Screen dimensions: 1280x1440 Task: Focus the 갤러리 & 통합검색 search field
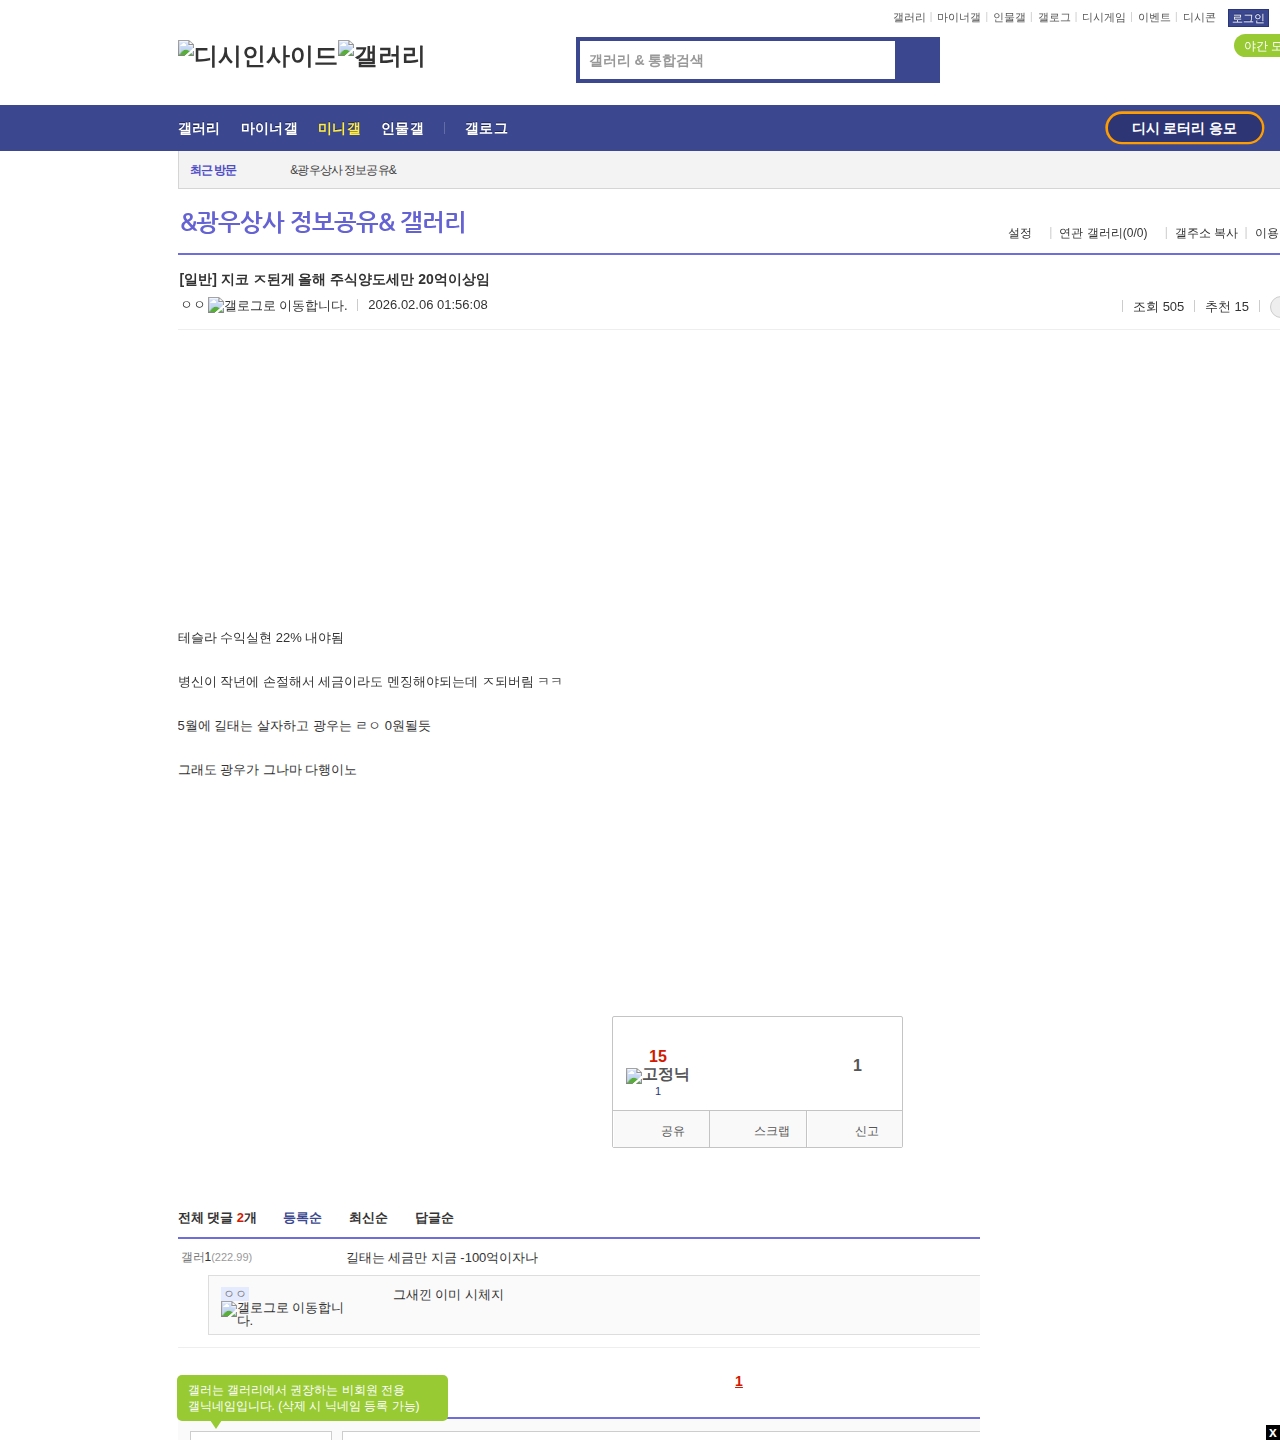tap(737, 60)
